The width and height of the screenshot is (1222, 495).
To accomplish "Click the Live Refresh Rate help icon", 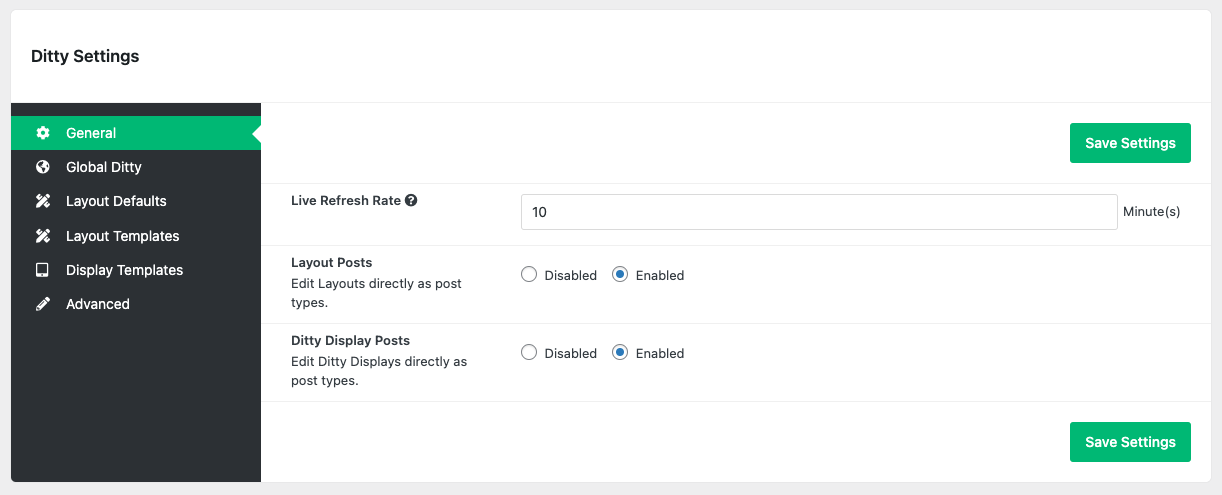I will tap(411, 200).
